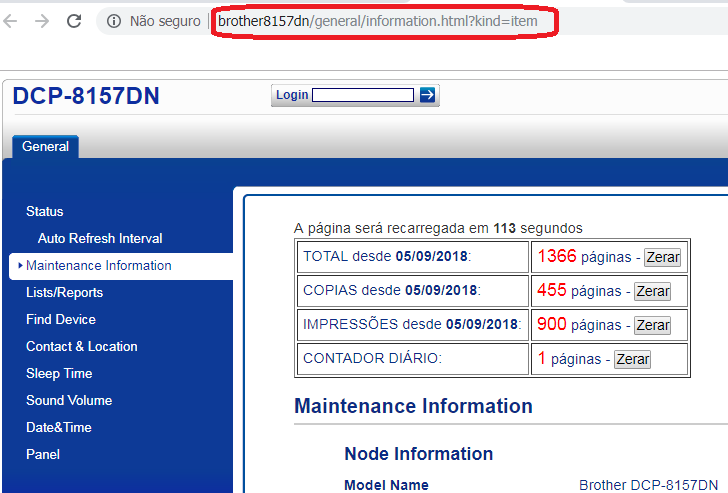The image size is (728, 493).
Task: Click the DCP-8157DN page title
Action: [86, 96]
